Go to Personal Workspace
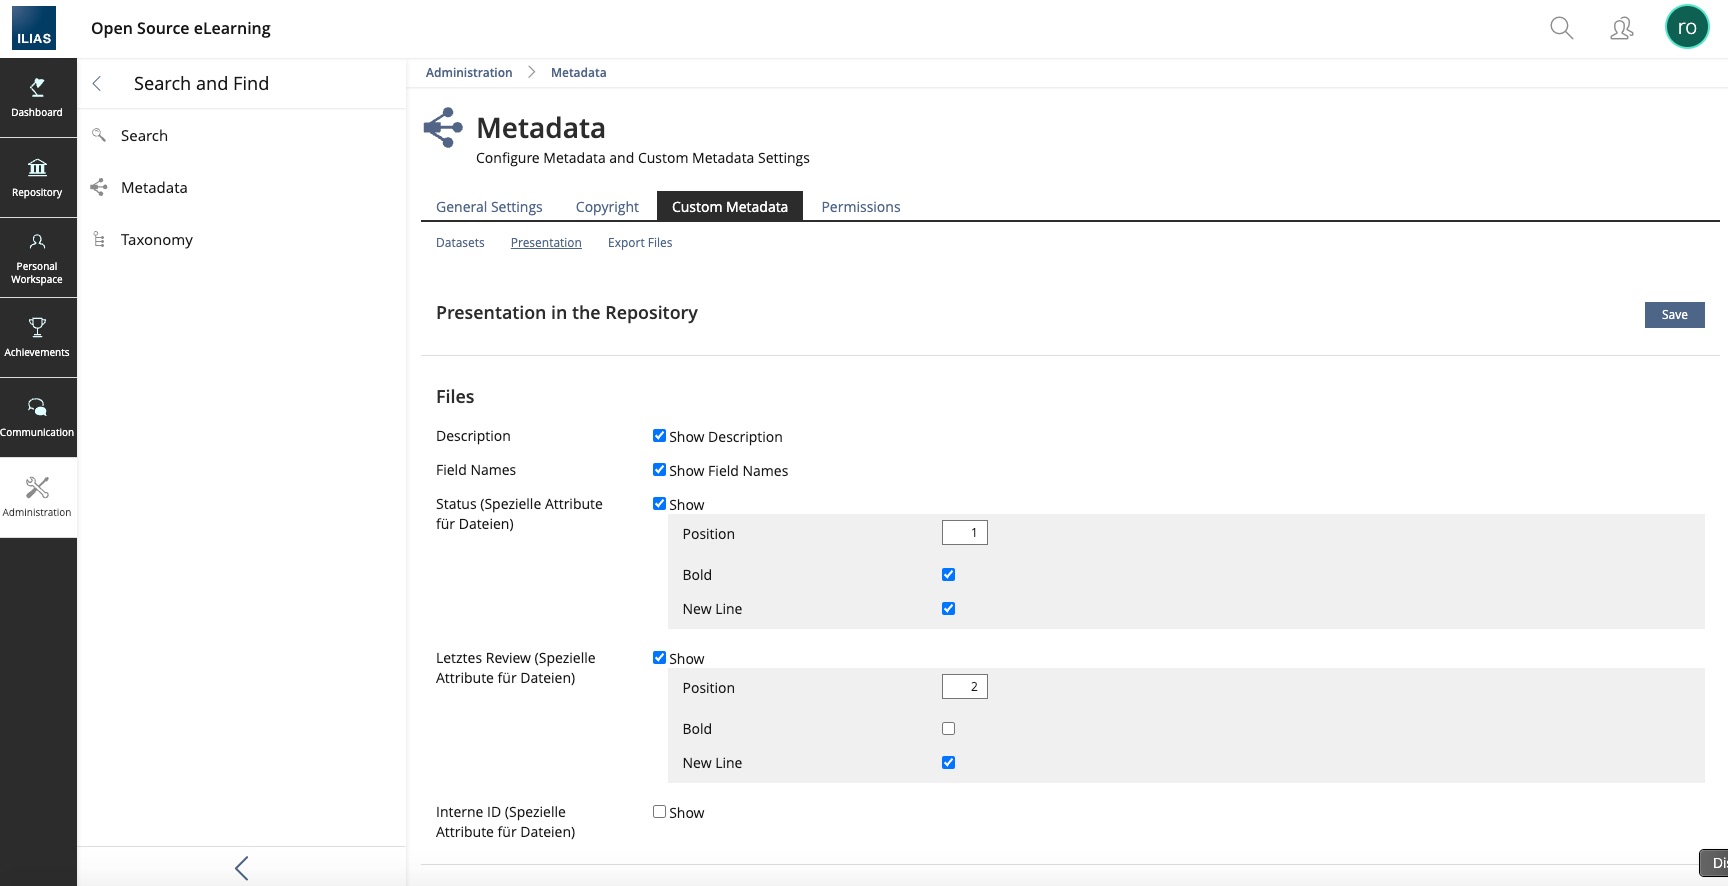This screenshot has width=1728, height=886. [37, 258]
